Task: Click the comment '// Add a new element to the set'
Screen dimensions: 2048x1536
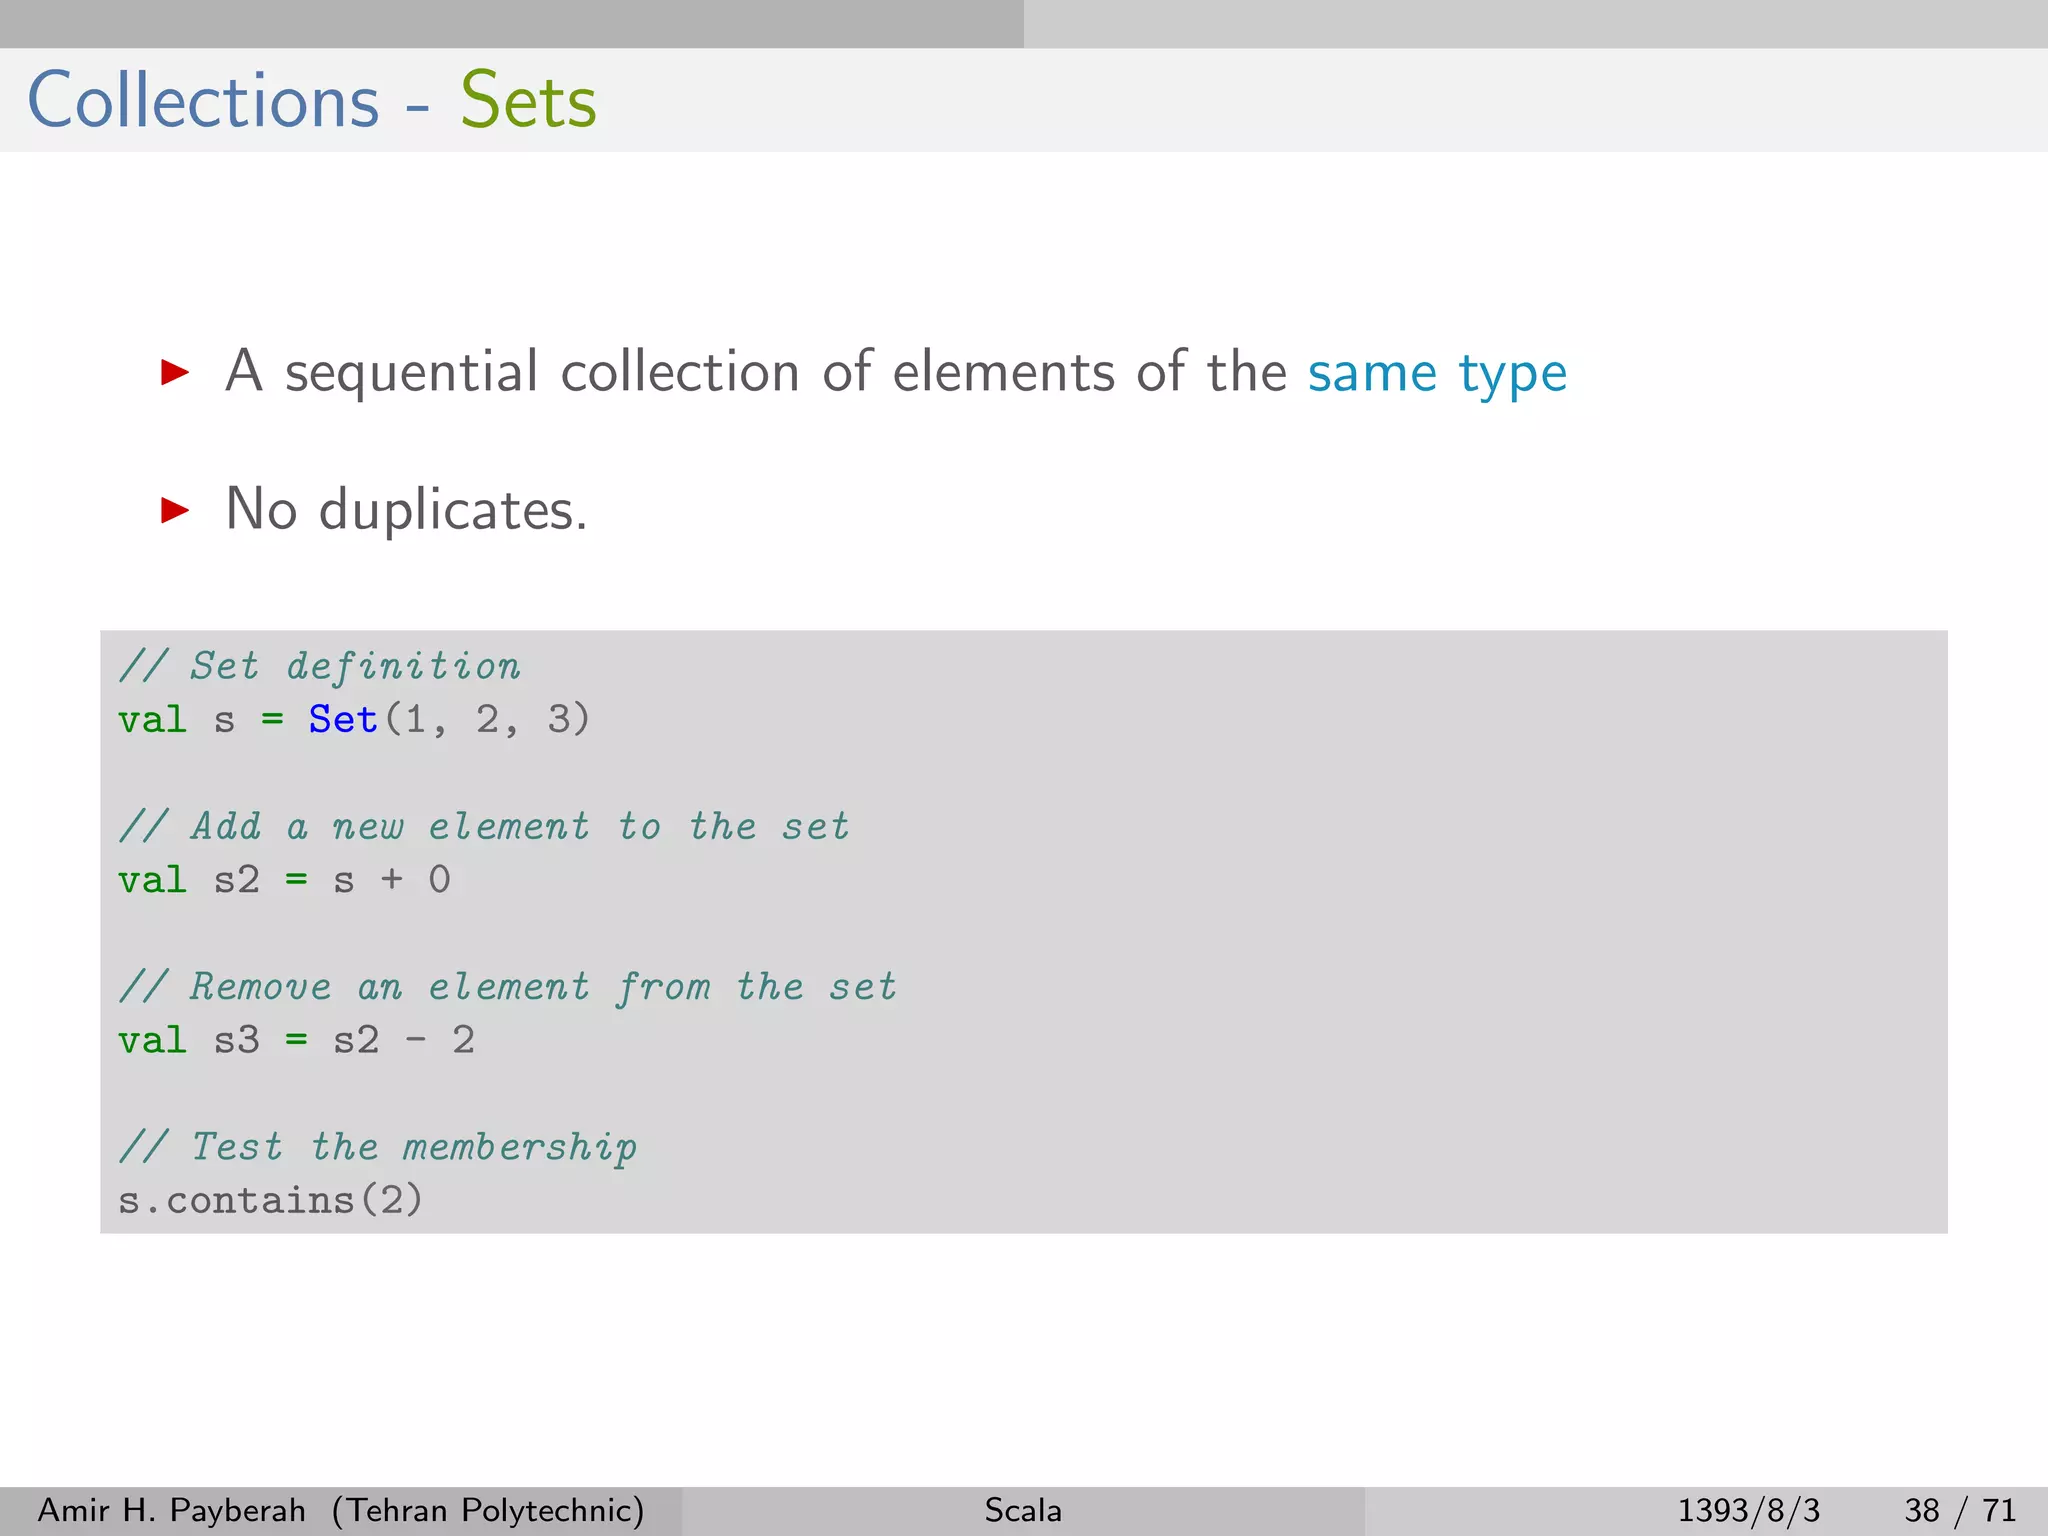Action: [x=484, y=827]
